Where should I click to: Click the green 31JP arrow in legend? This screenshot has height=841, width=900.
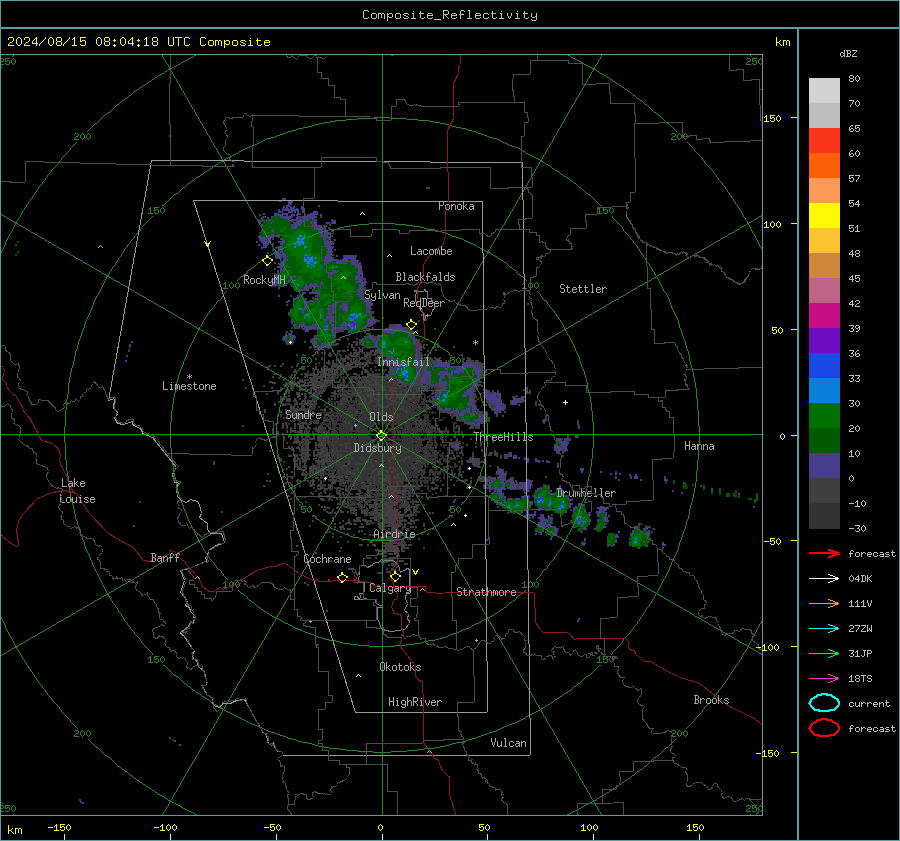(824, 653)
